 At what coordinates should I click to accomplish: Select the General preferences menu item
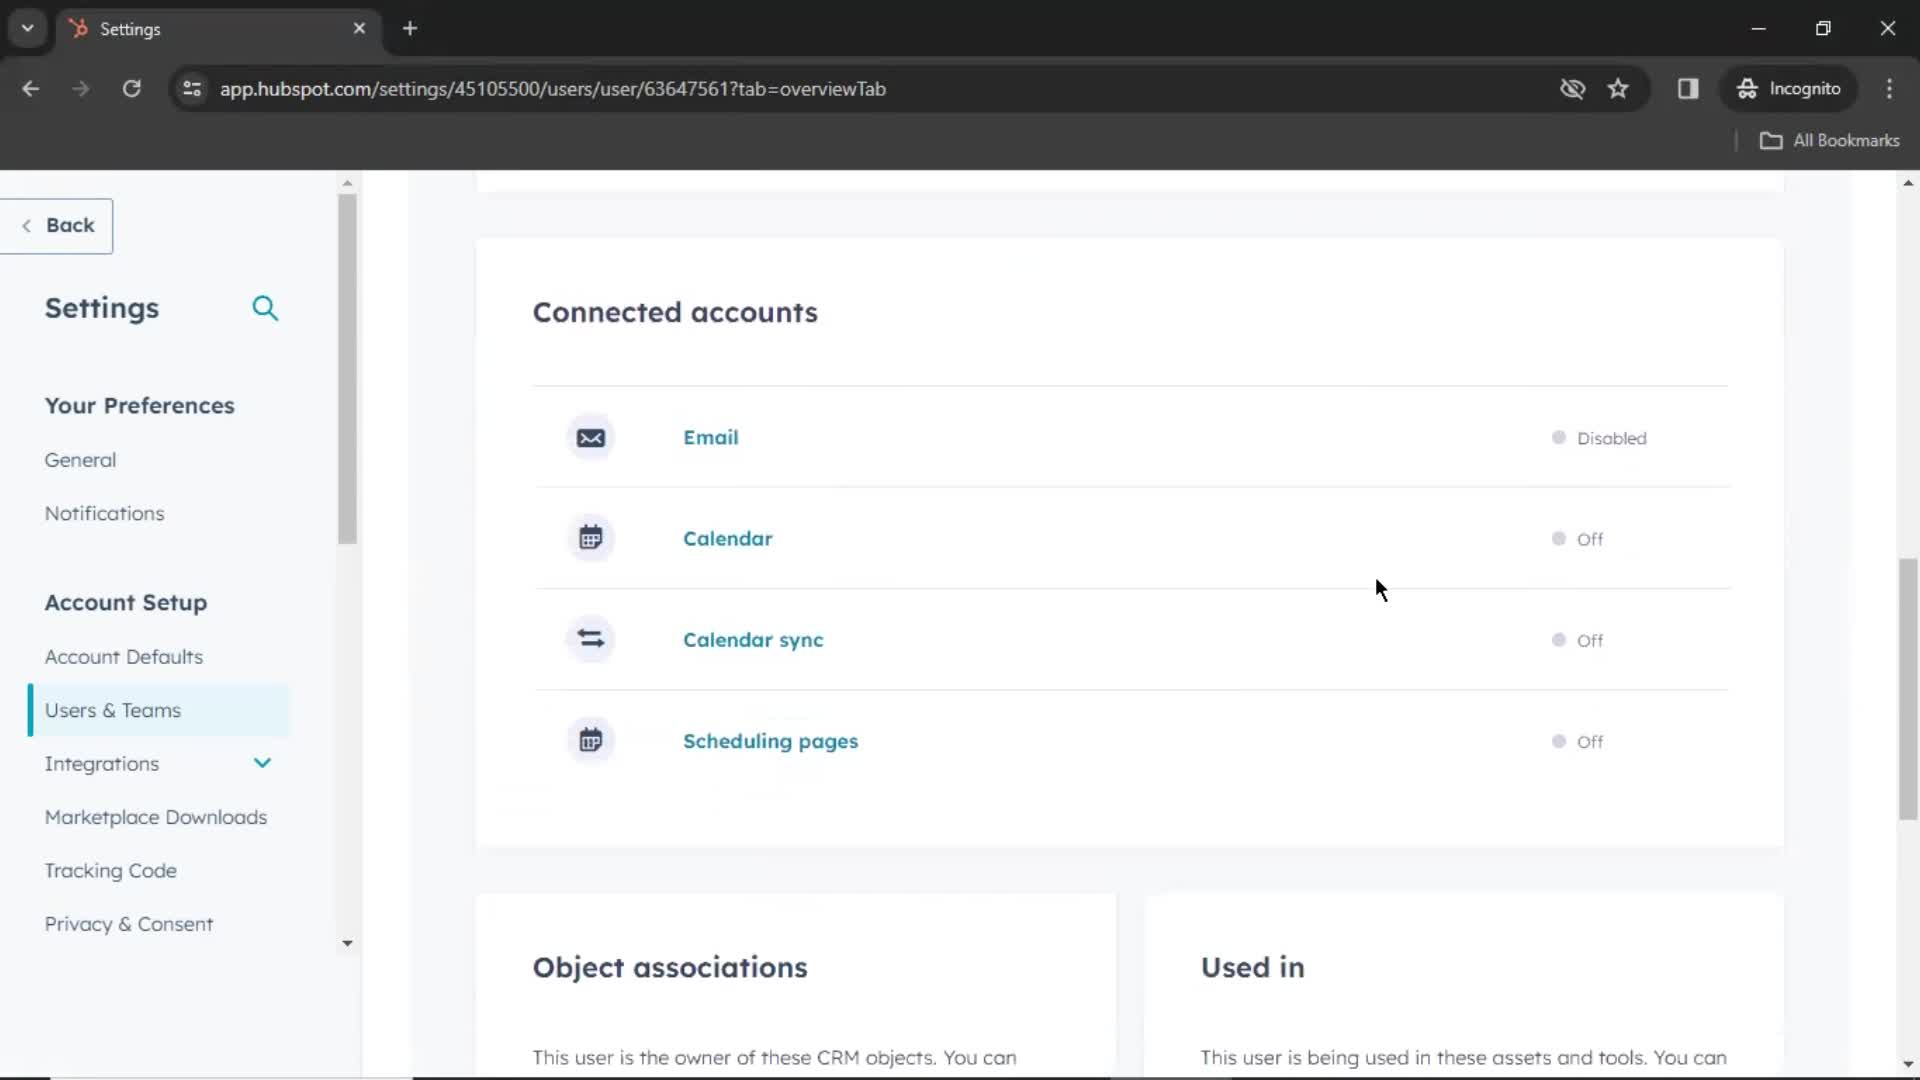[x=79, y=459]
